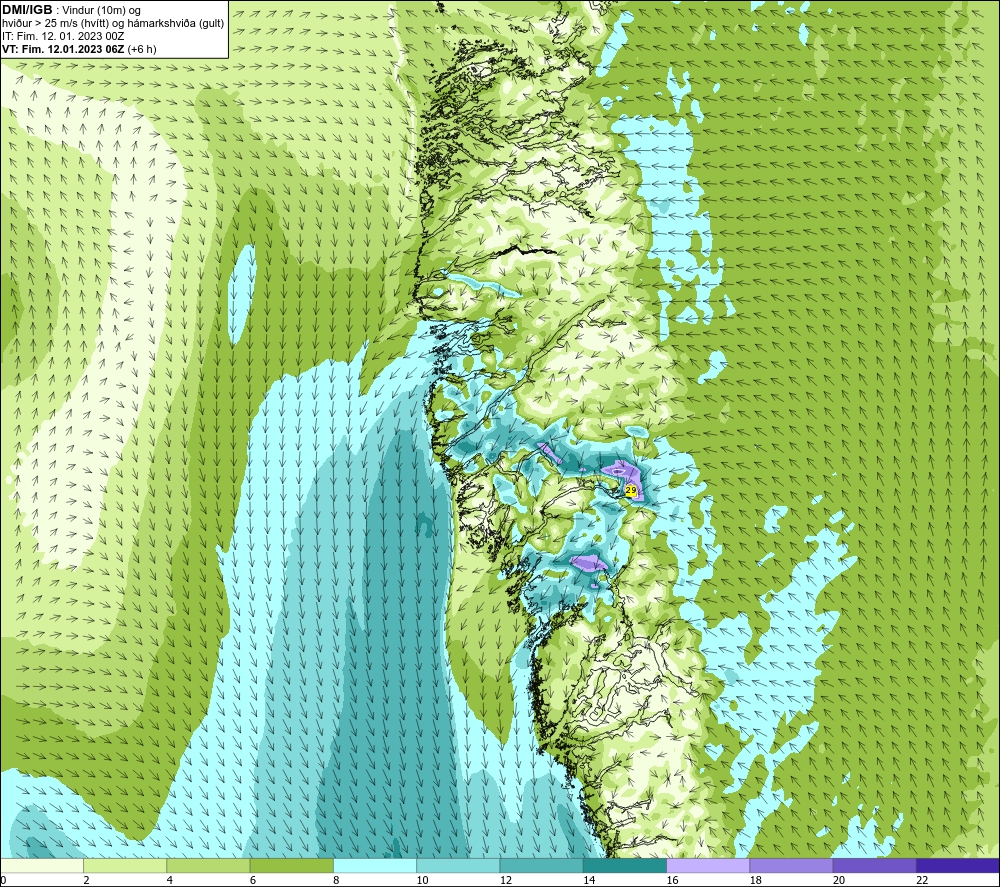The image size is (1000, 887).
Task: Pick the lavender 16–18 m/s legend swatch
Action: pos(708,865)
